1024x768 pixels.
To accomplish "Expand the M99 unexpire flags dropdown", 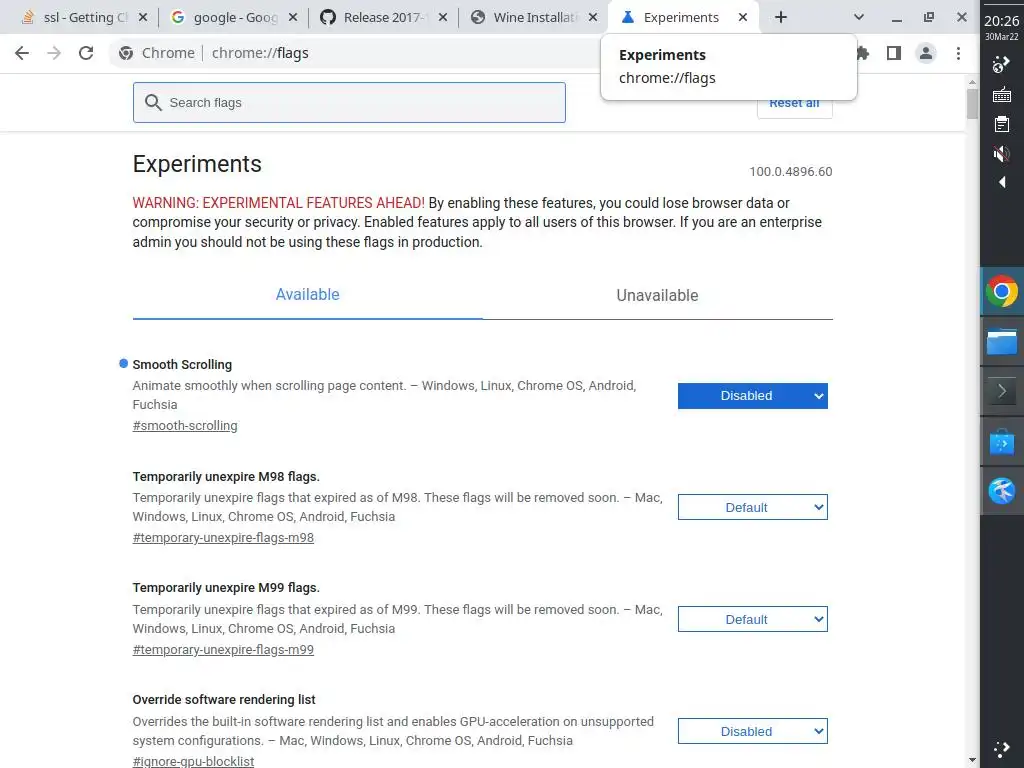I will click(752, 620).
